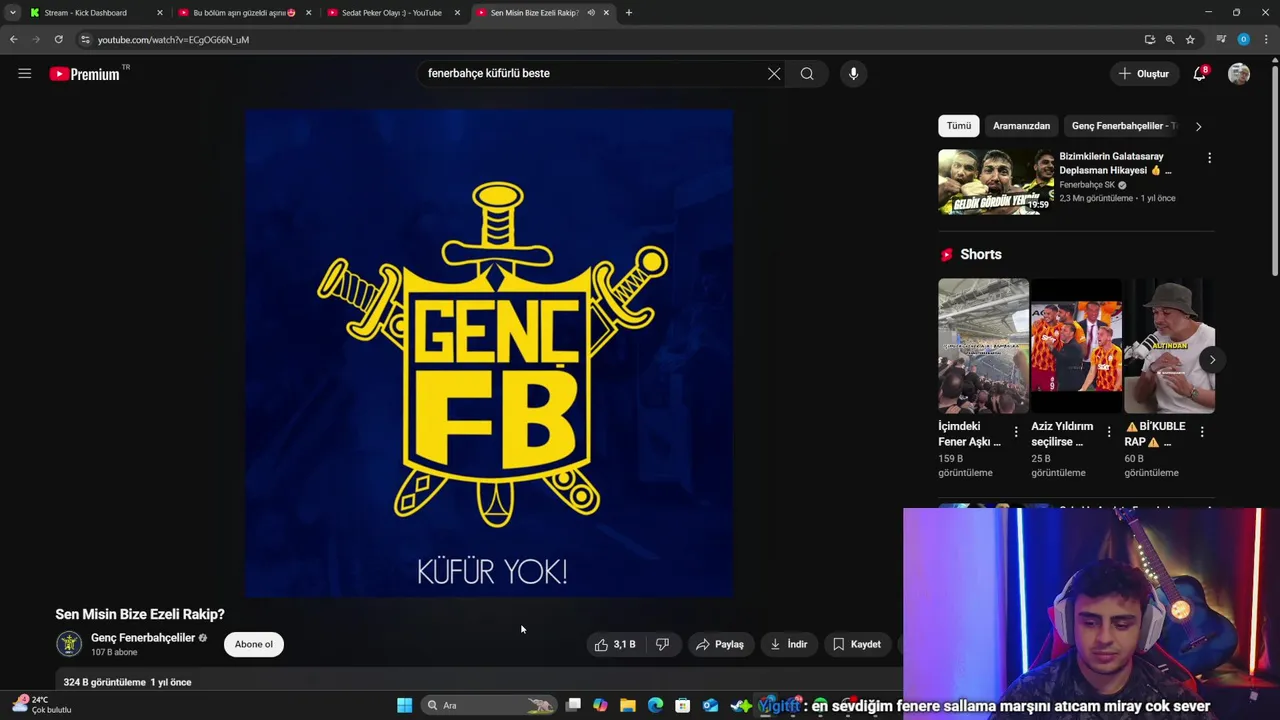Open zoom magnifier in address bar

click(1169, 39)
